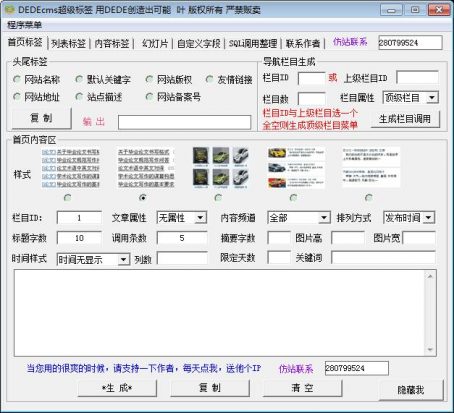Click the linked text list style thumbnail
The image size is (454, 413).
coord(71,168)
